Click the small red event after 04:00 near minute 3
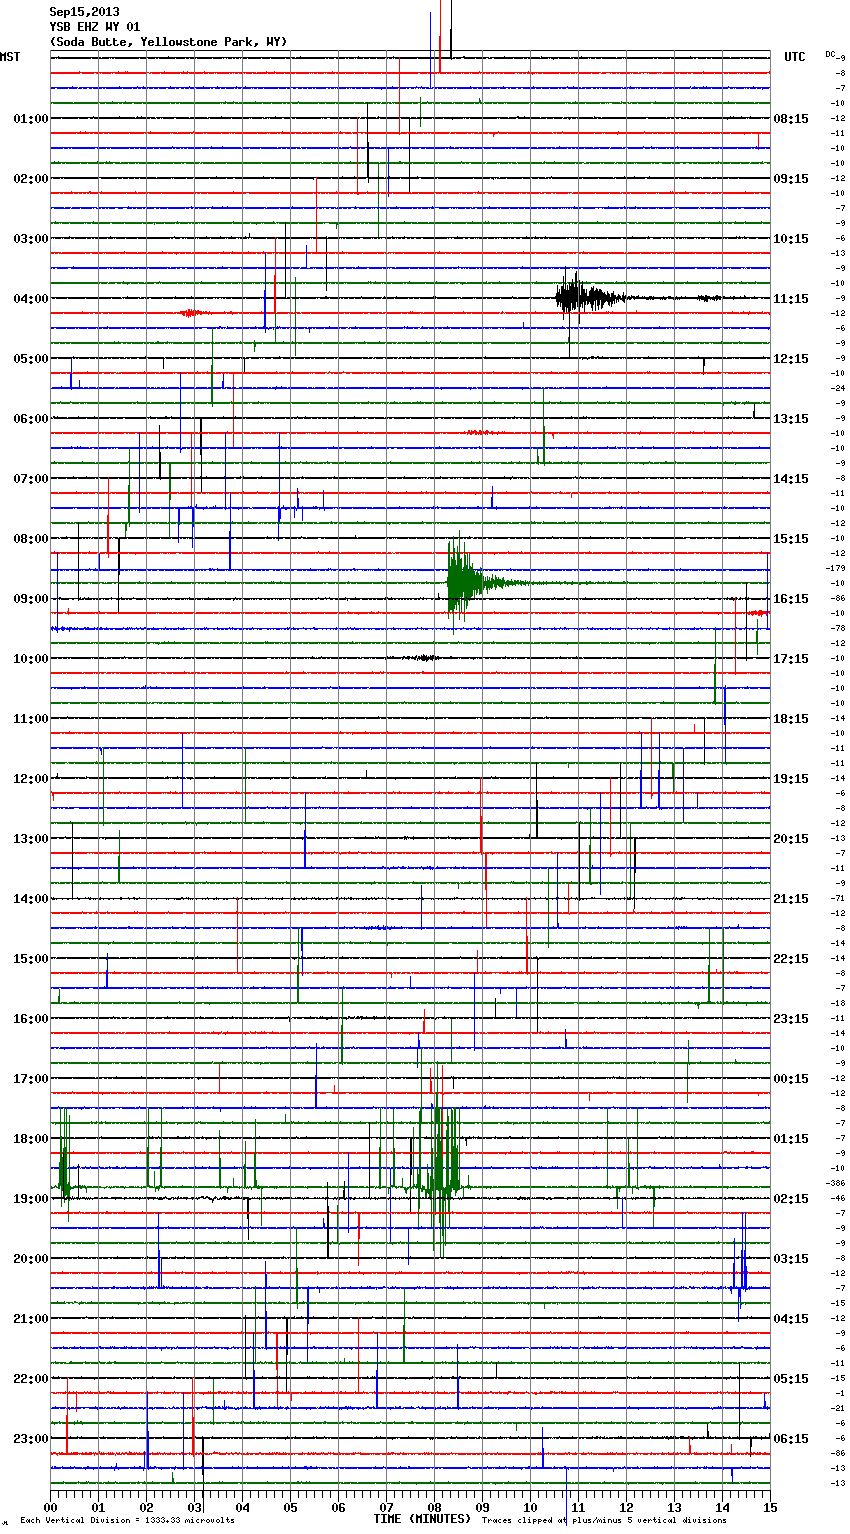 [x=190, y=313]
